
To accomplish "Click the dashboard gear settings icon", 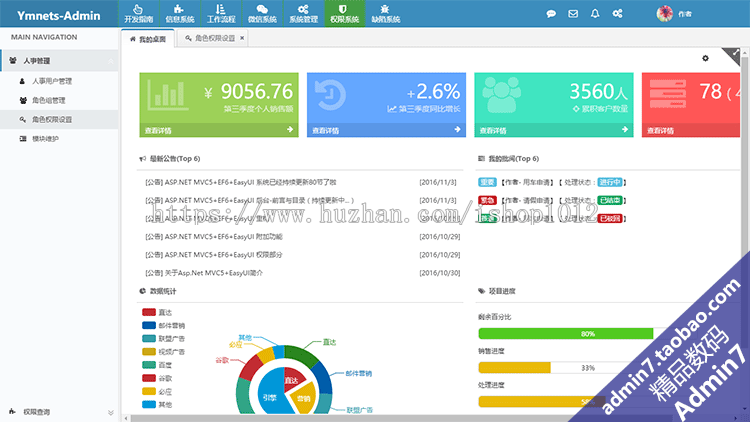I will coord(705,58).
